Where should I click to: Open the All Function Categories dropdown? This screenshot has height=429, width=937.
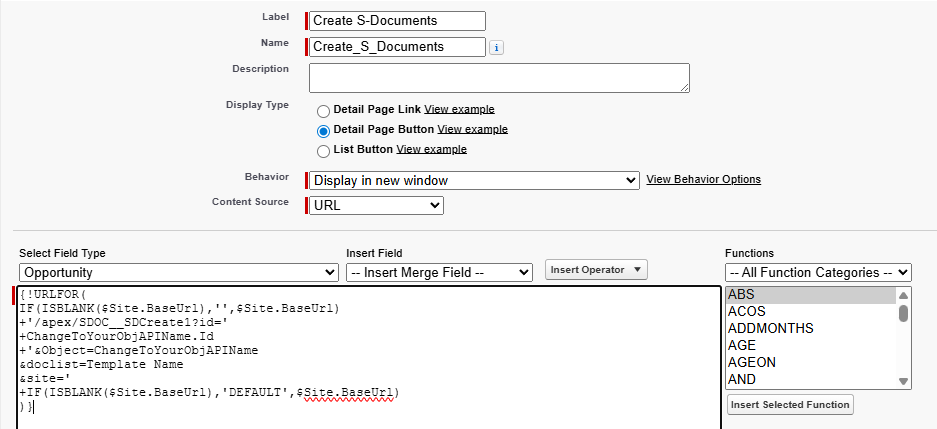click(x=818, y=272)
